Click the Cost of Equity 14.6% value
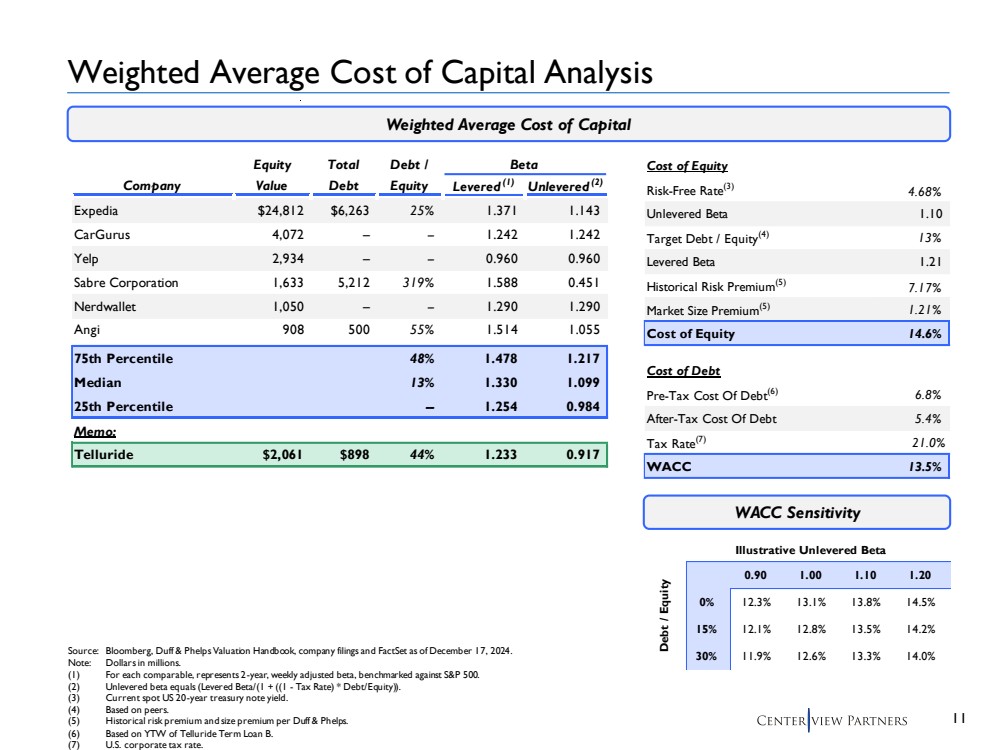This screenshot has height=750, width=999. [926, 333]
